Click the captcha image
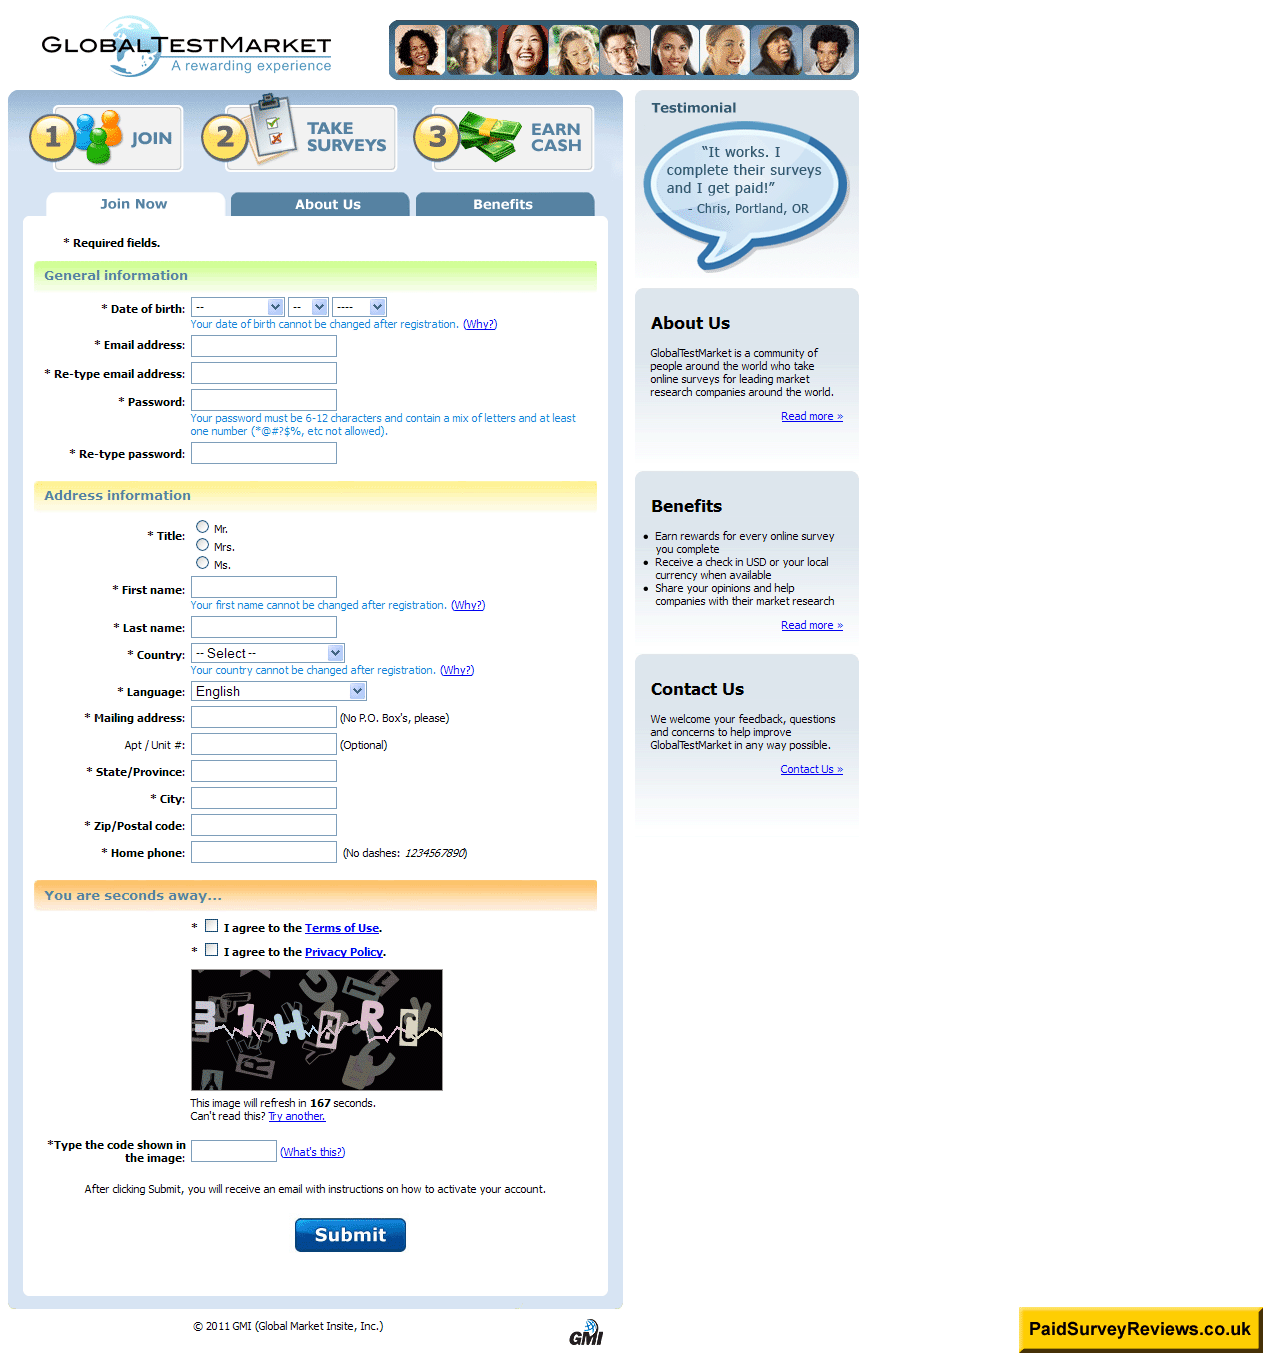Image resolution: width=1263 pixels, height=1353 pixels. 317,1030
